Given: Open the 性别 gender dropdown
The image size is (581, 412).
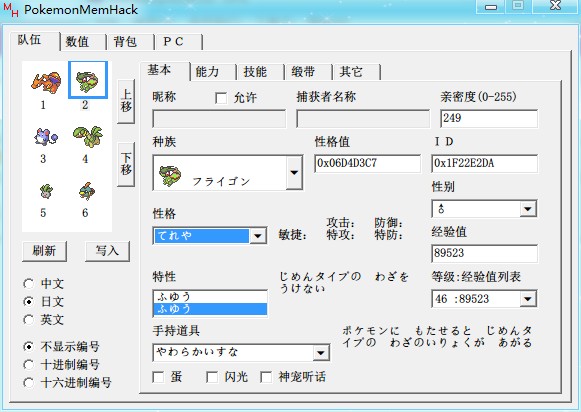Looking at the screenshot, I should pyautogui.click(x=528, y=209).
